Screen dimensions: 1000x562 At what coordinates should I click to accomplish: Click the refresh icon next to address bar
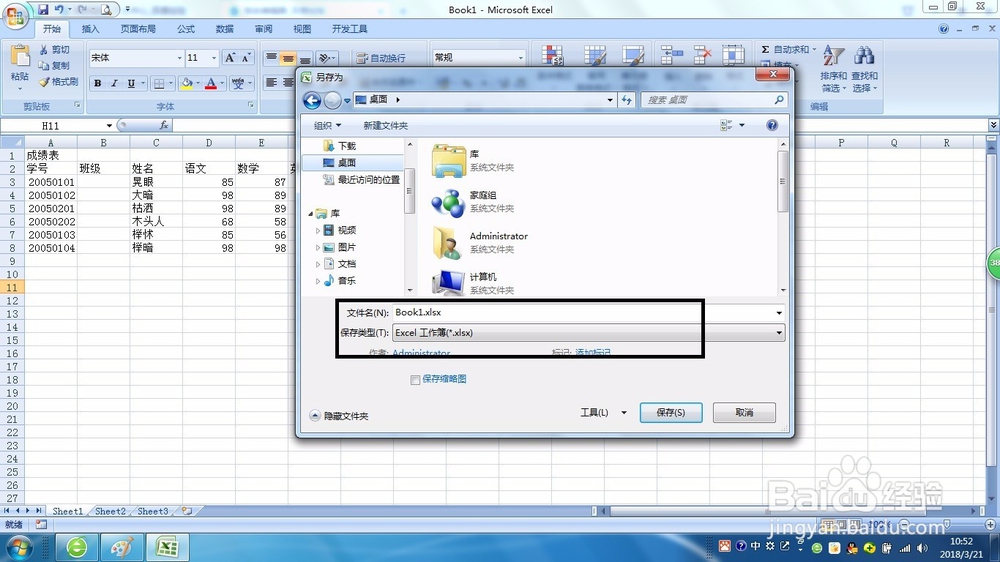pyautogui.click(x=627, y=100)
